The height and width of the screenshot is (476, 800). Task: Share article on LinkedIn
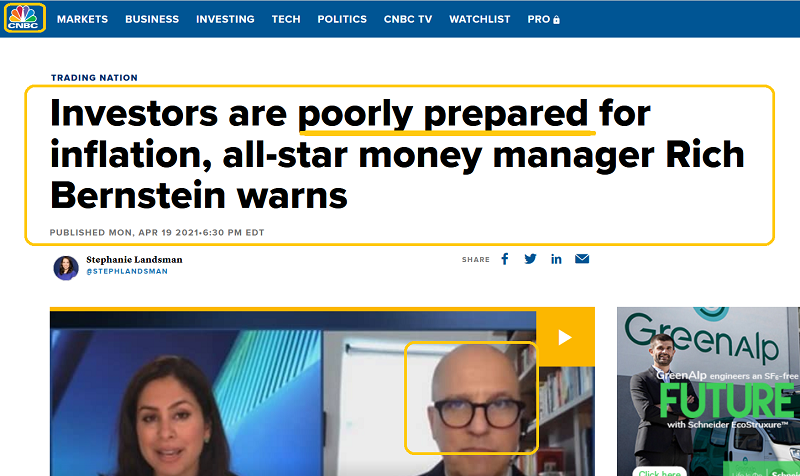point(556,259)
